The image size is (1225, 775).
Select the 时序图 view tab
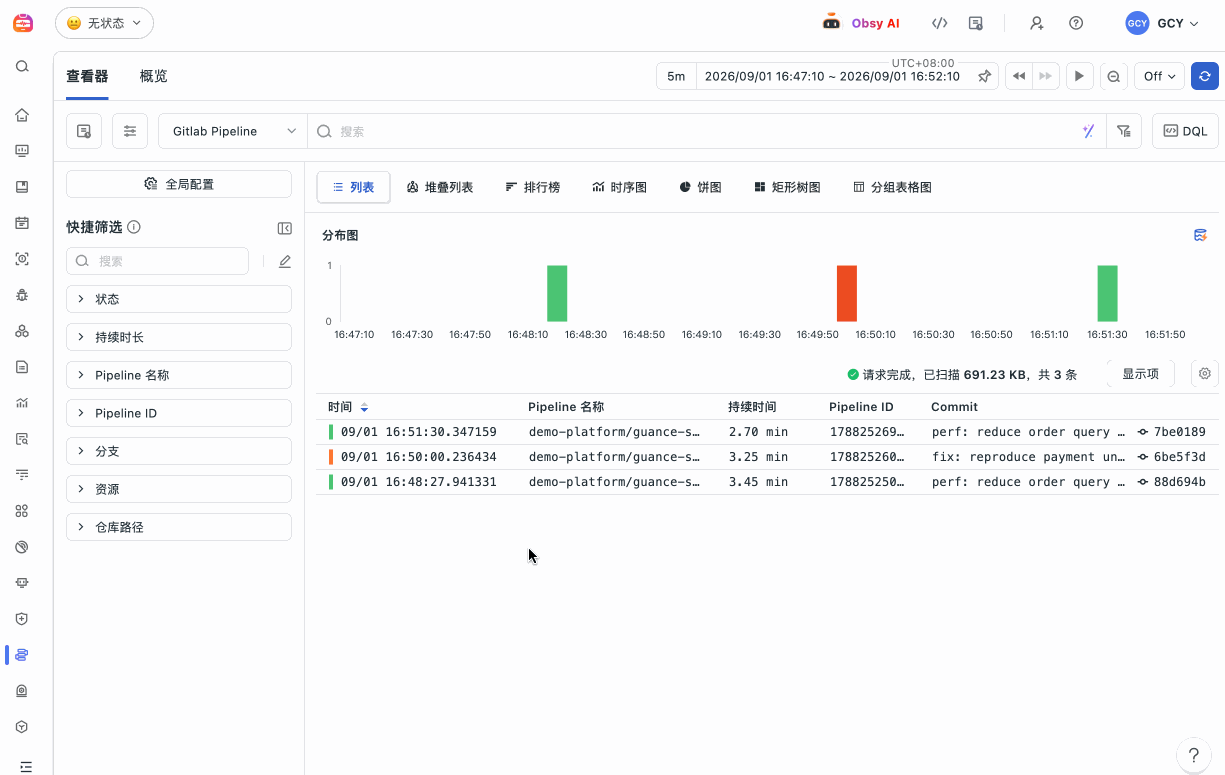[620, 187]
